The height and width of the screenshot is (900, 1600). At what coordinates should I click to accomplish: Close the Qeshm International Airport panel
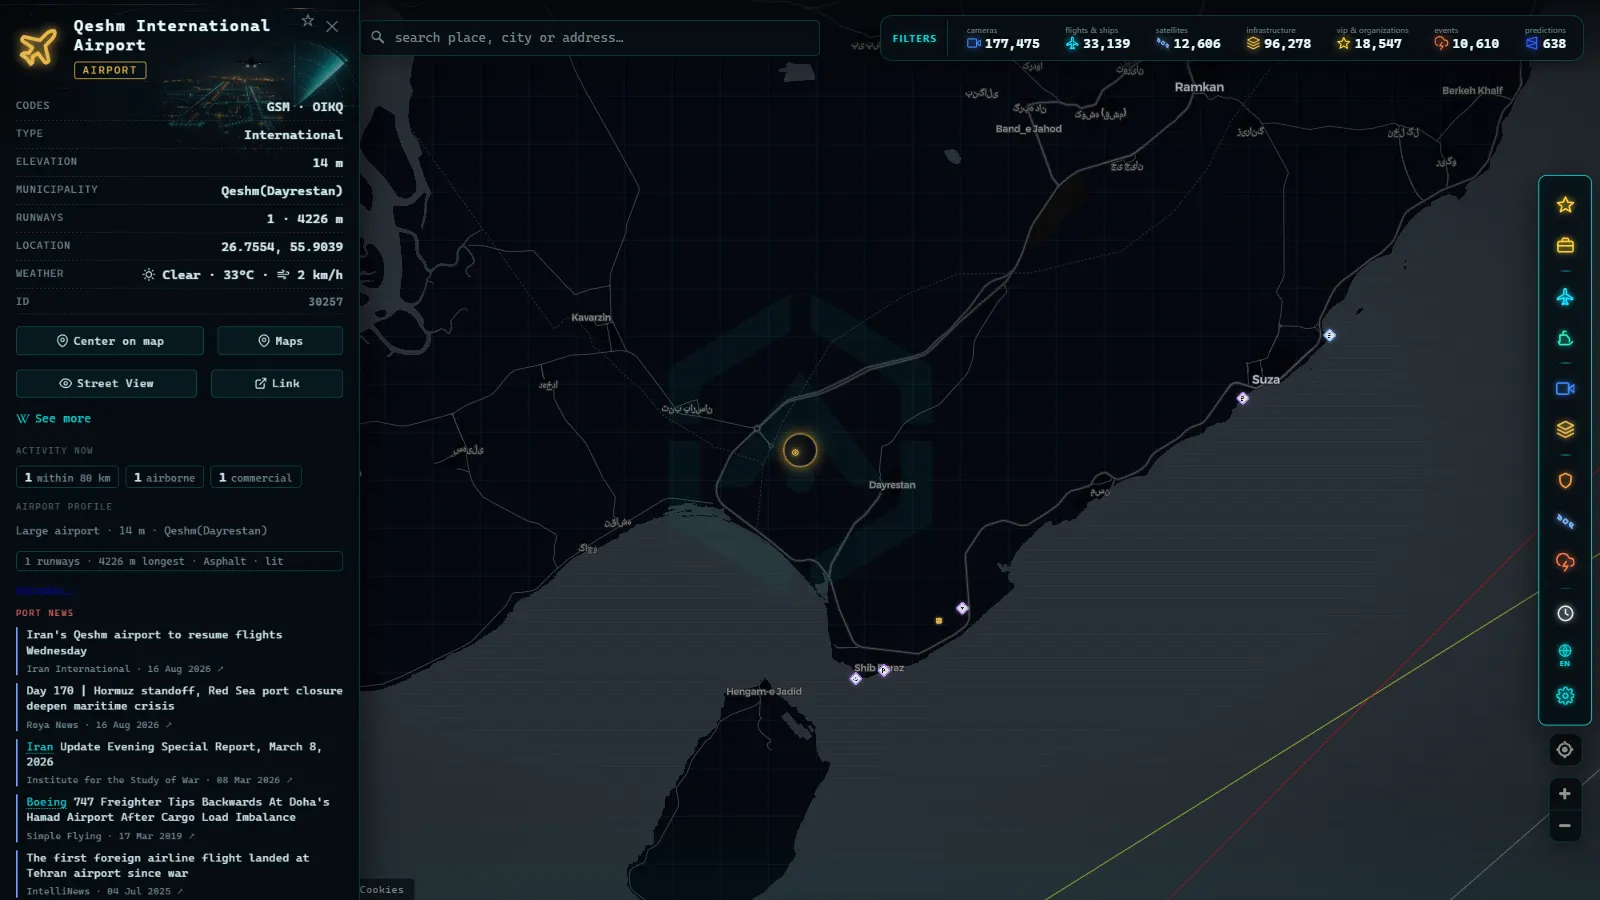pos(332,26)
